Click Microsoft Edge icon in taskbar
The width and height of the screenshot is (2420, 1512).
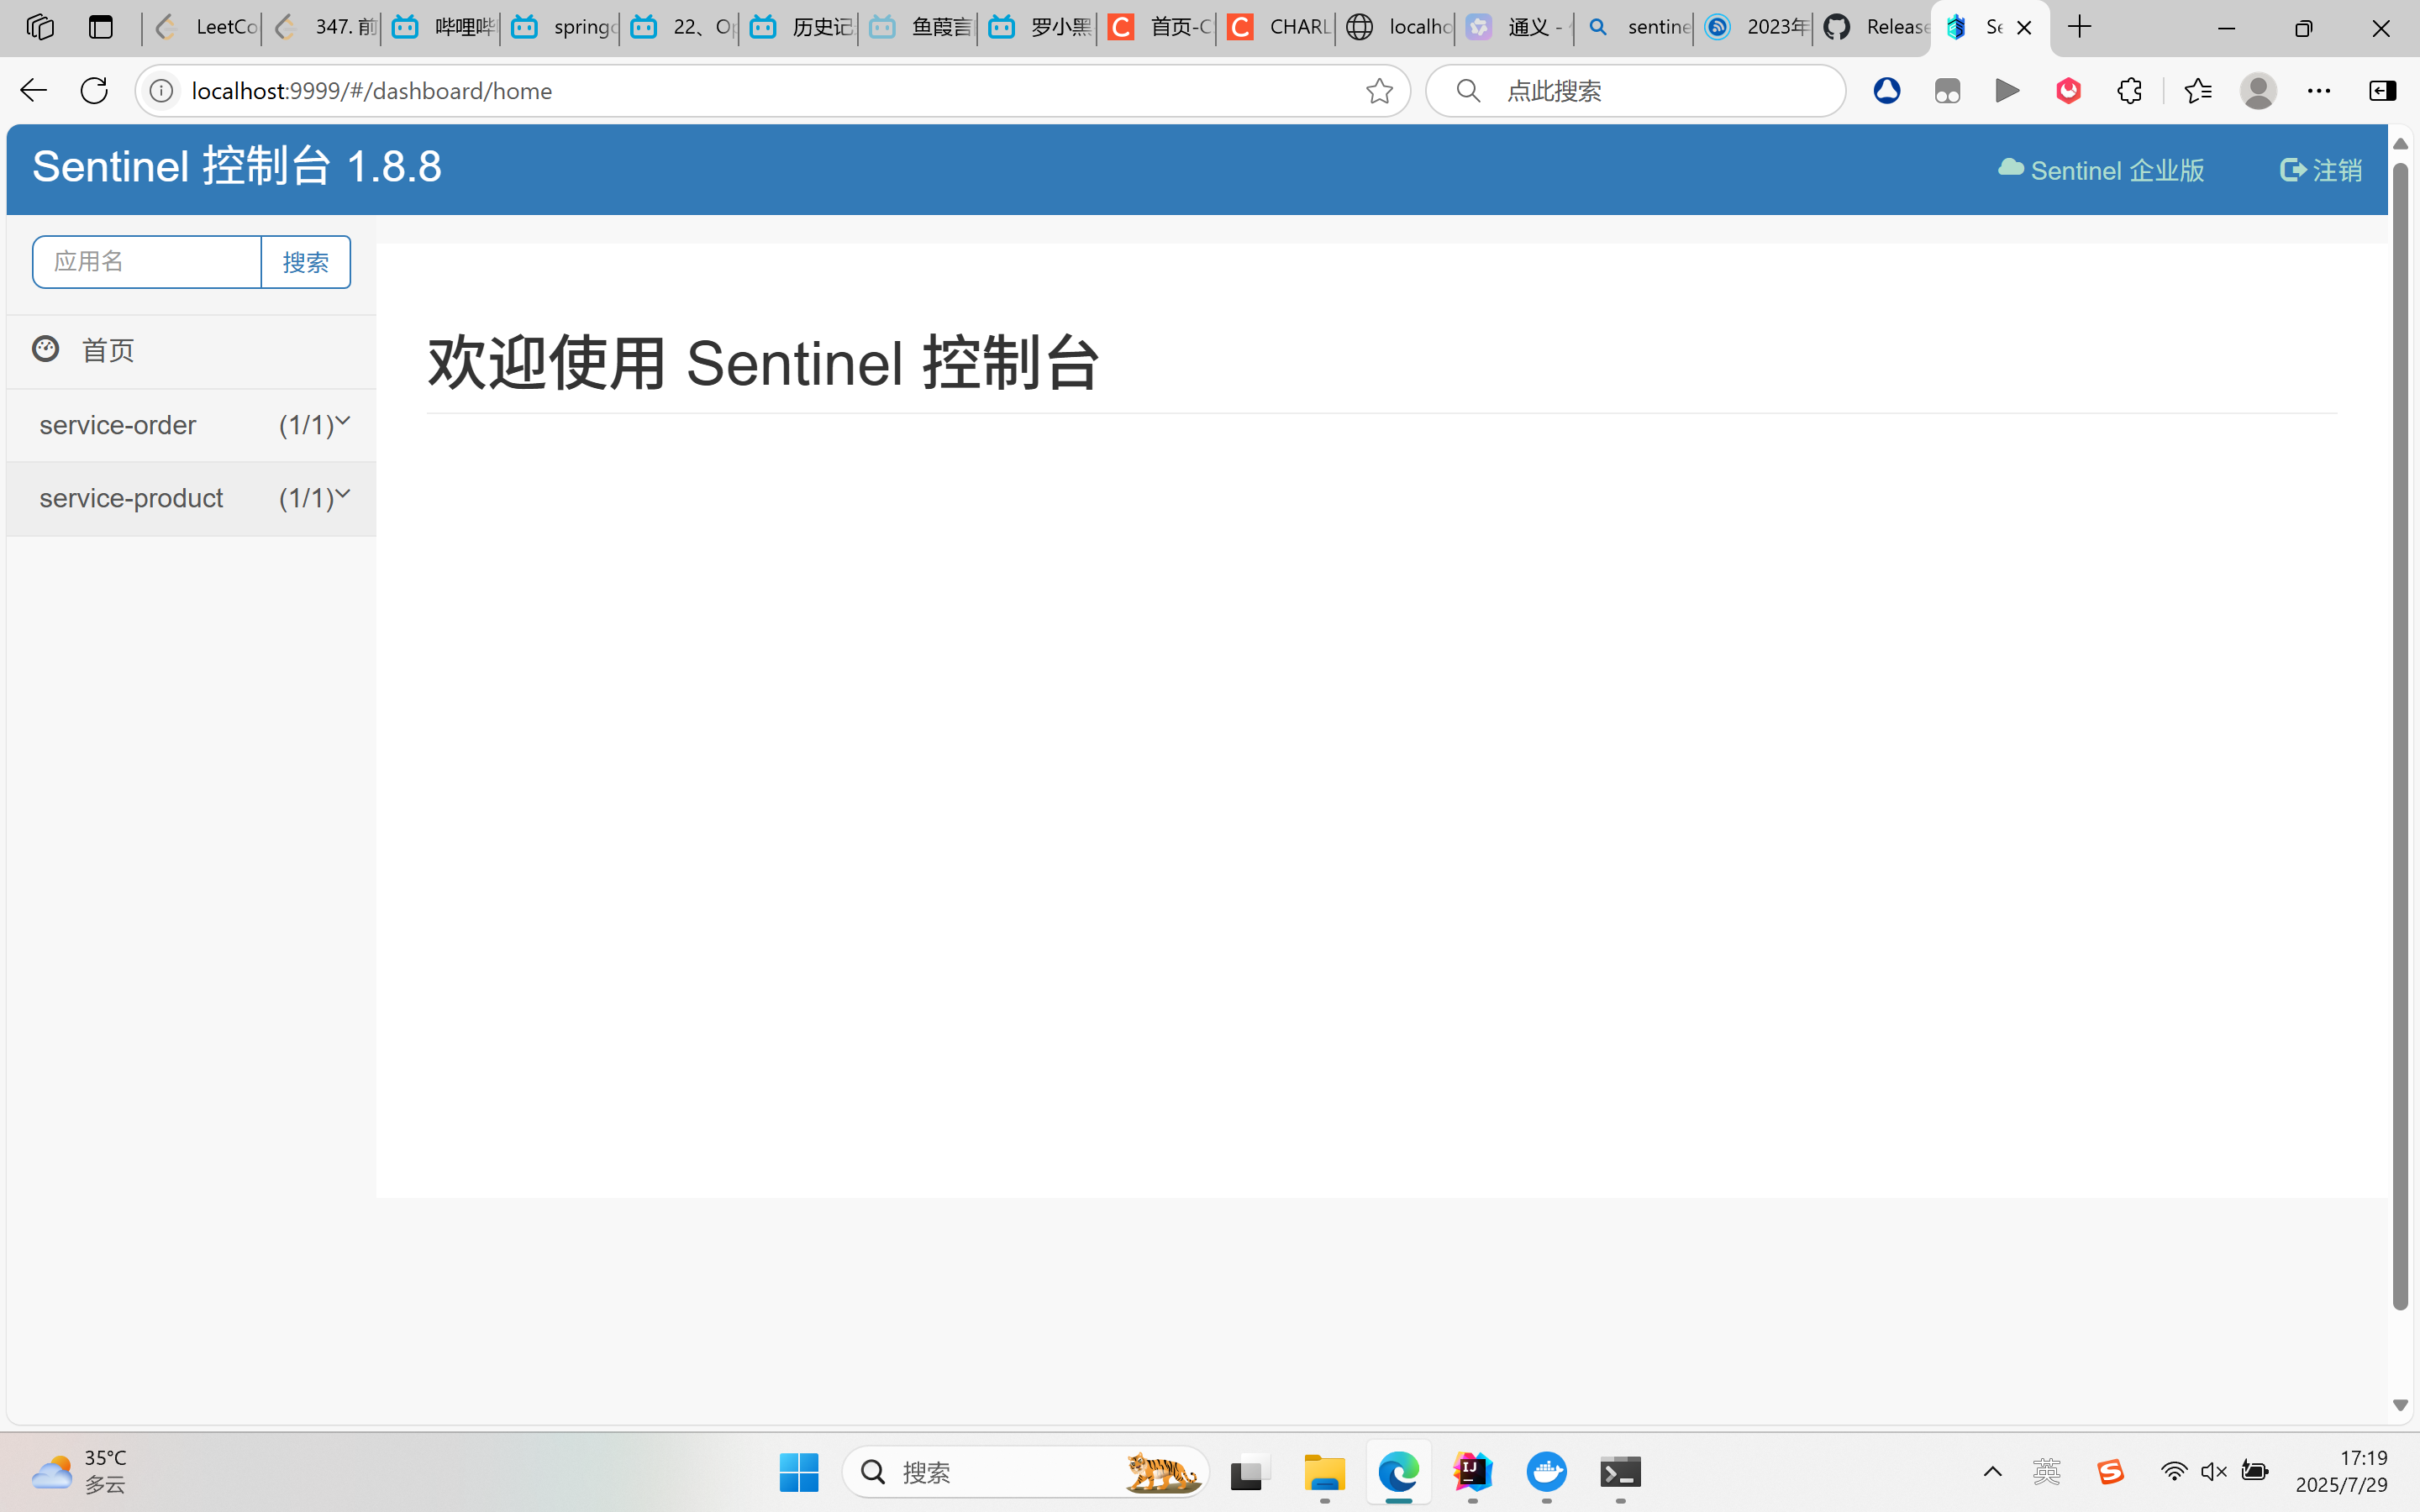pos(1398,1472)
